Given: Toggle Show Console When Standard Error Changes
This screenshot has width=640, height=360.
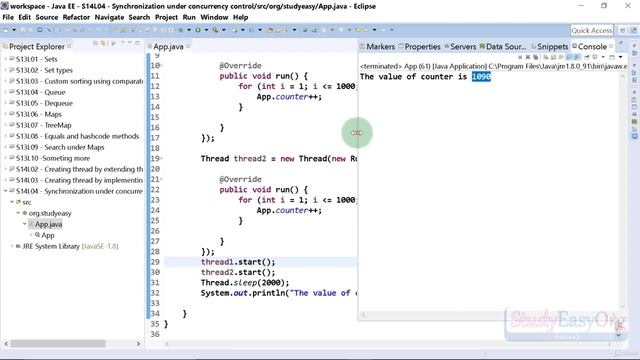Looking at the screenshot, I should (x=576, y=57).
